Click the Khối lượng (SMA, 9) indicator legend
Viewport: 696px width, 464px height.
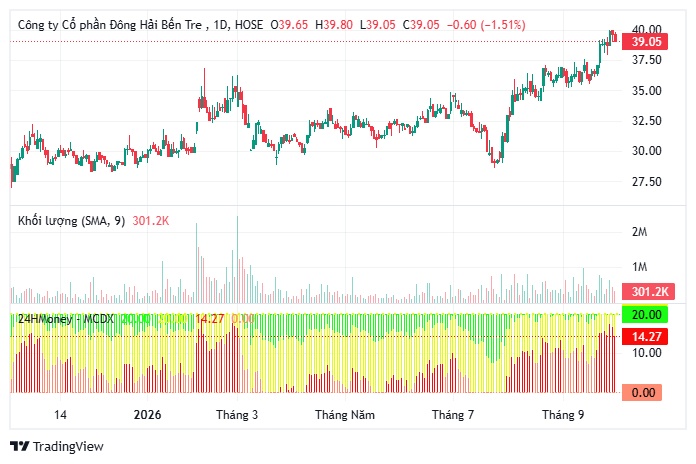click(x=71, y=221)
